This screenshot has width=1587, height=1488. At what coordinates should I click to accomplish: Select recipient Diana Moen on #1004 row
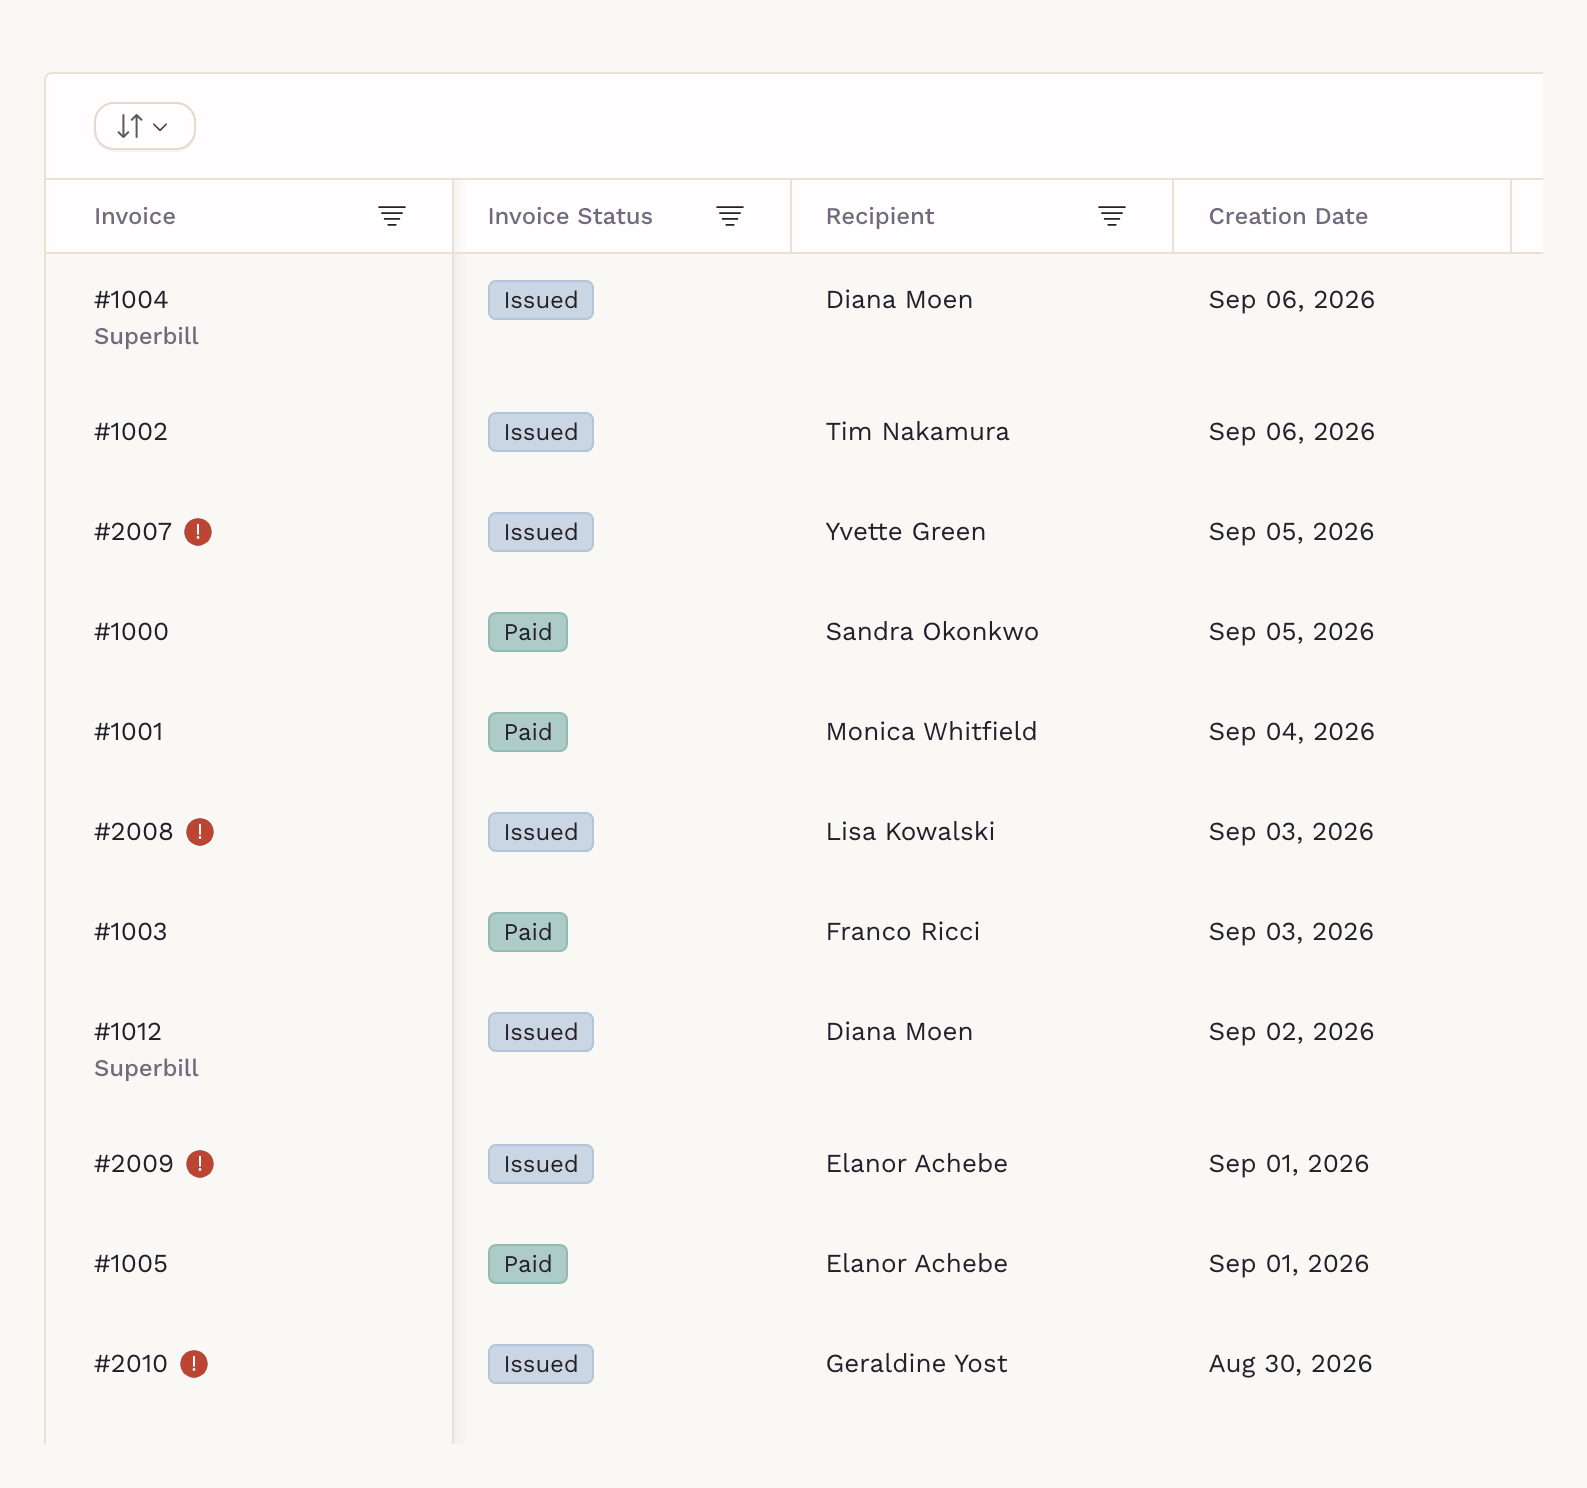point(899,300)
